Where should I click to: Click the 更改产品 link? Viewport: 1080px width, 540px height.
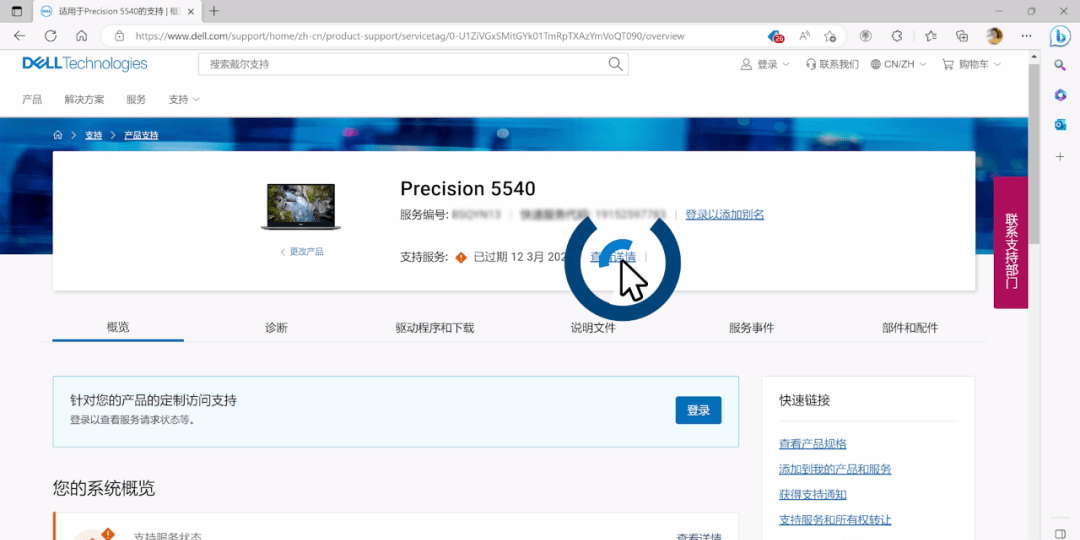click(x=302, y=251)
